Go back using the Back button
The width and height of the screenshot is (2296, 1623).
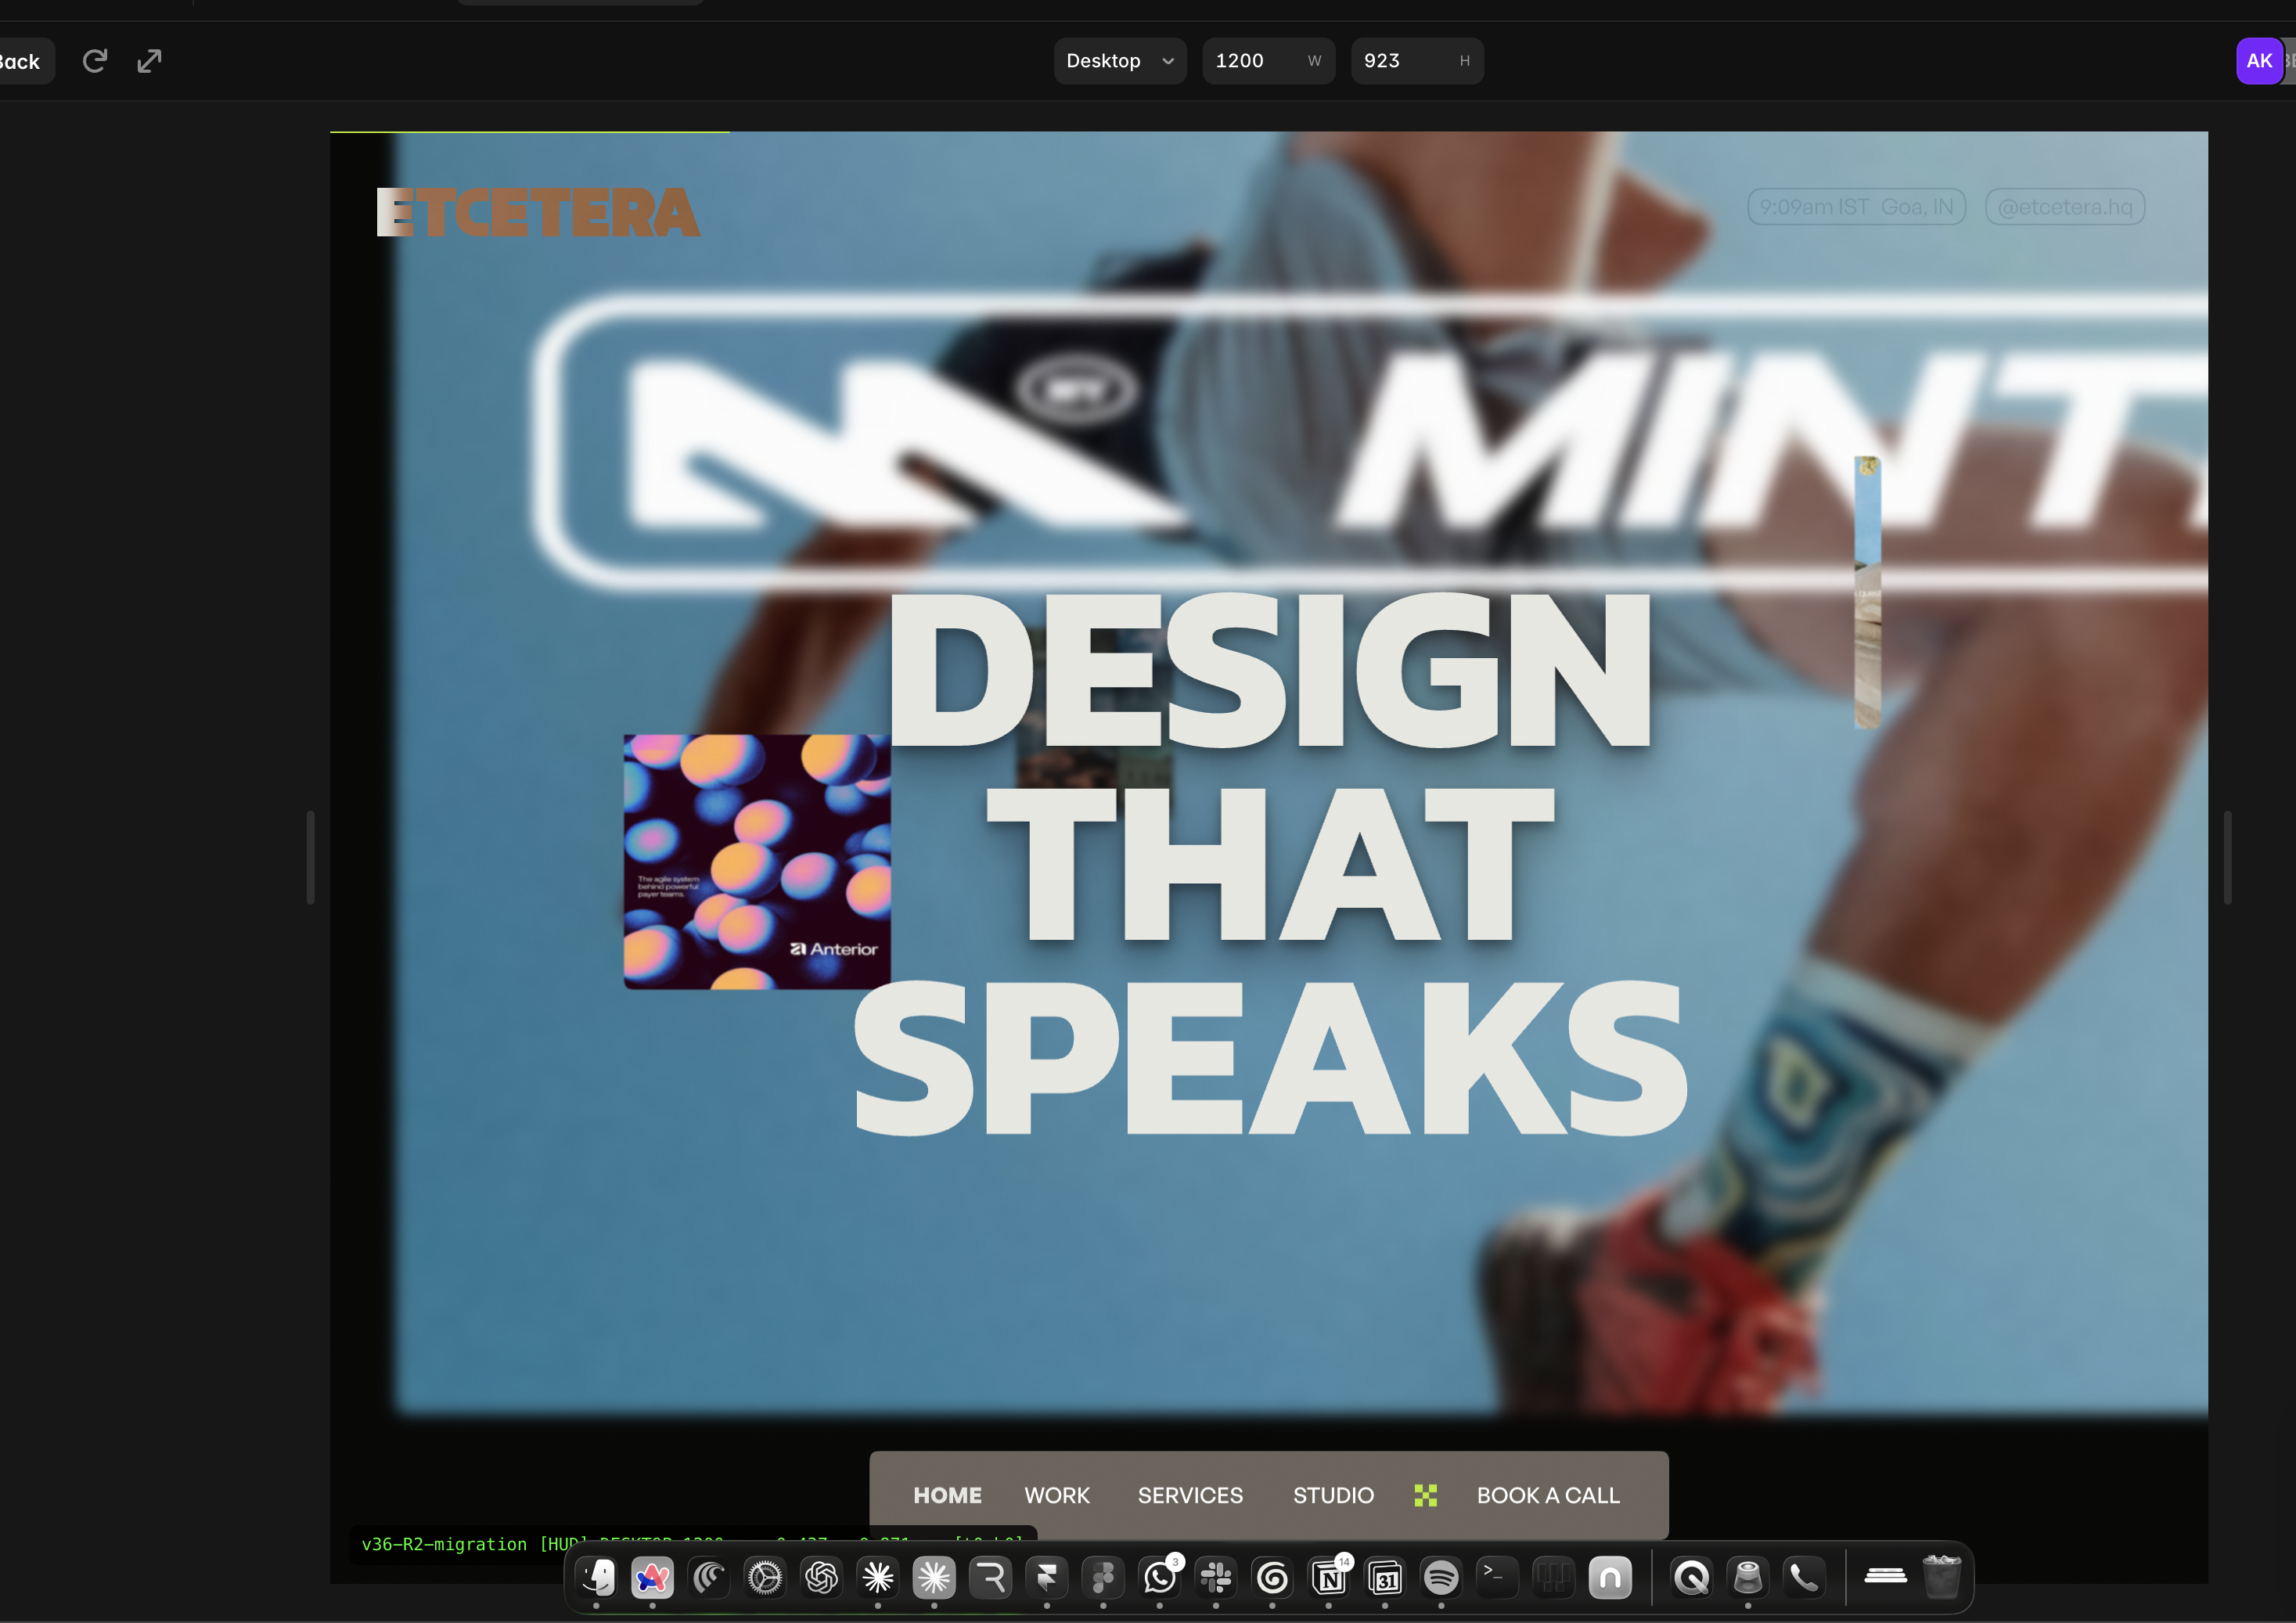21,61
